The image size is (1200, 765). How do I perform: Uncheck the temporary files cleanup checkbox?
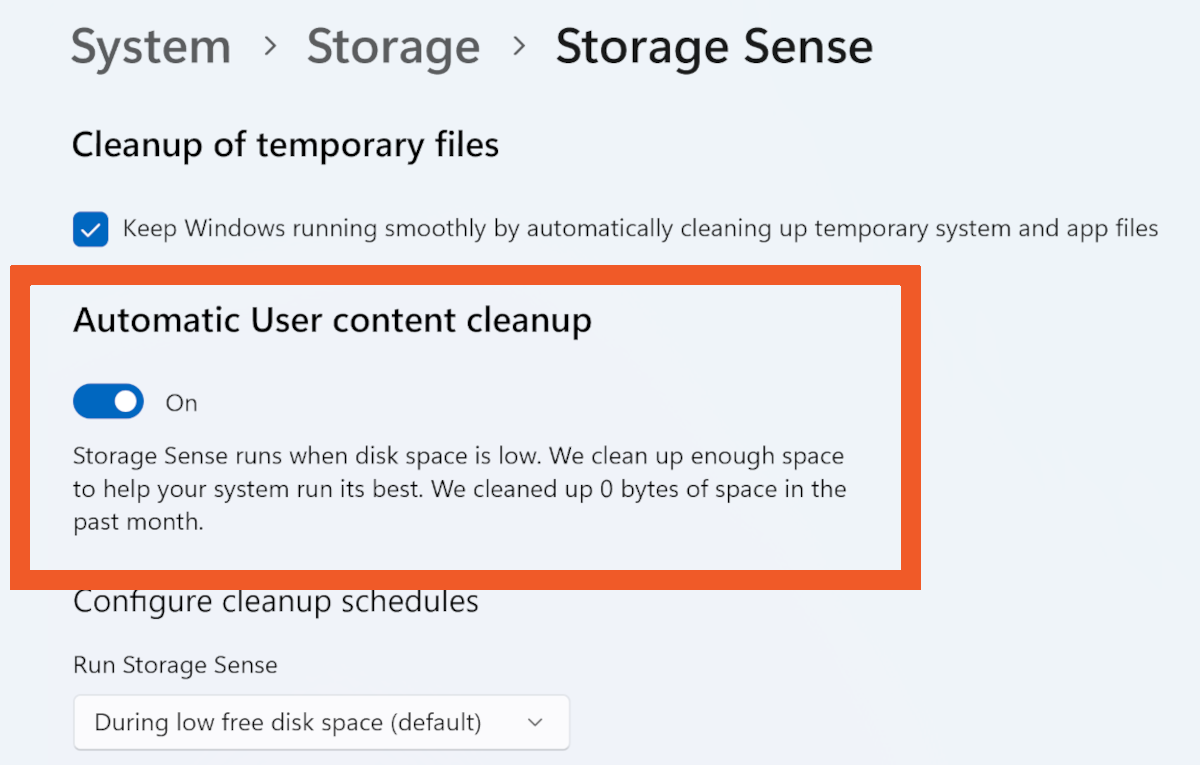click(x=91, y=229)
